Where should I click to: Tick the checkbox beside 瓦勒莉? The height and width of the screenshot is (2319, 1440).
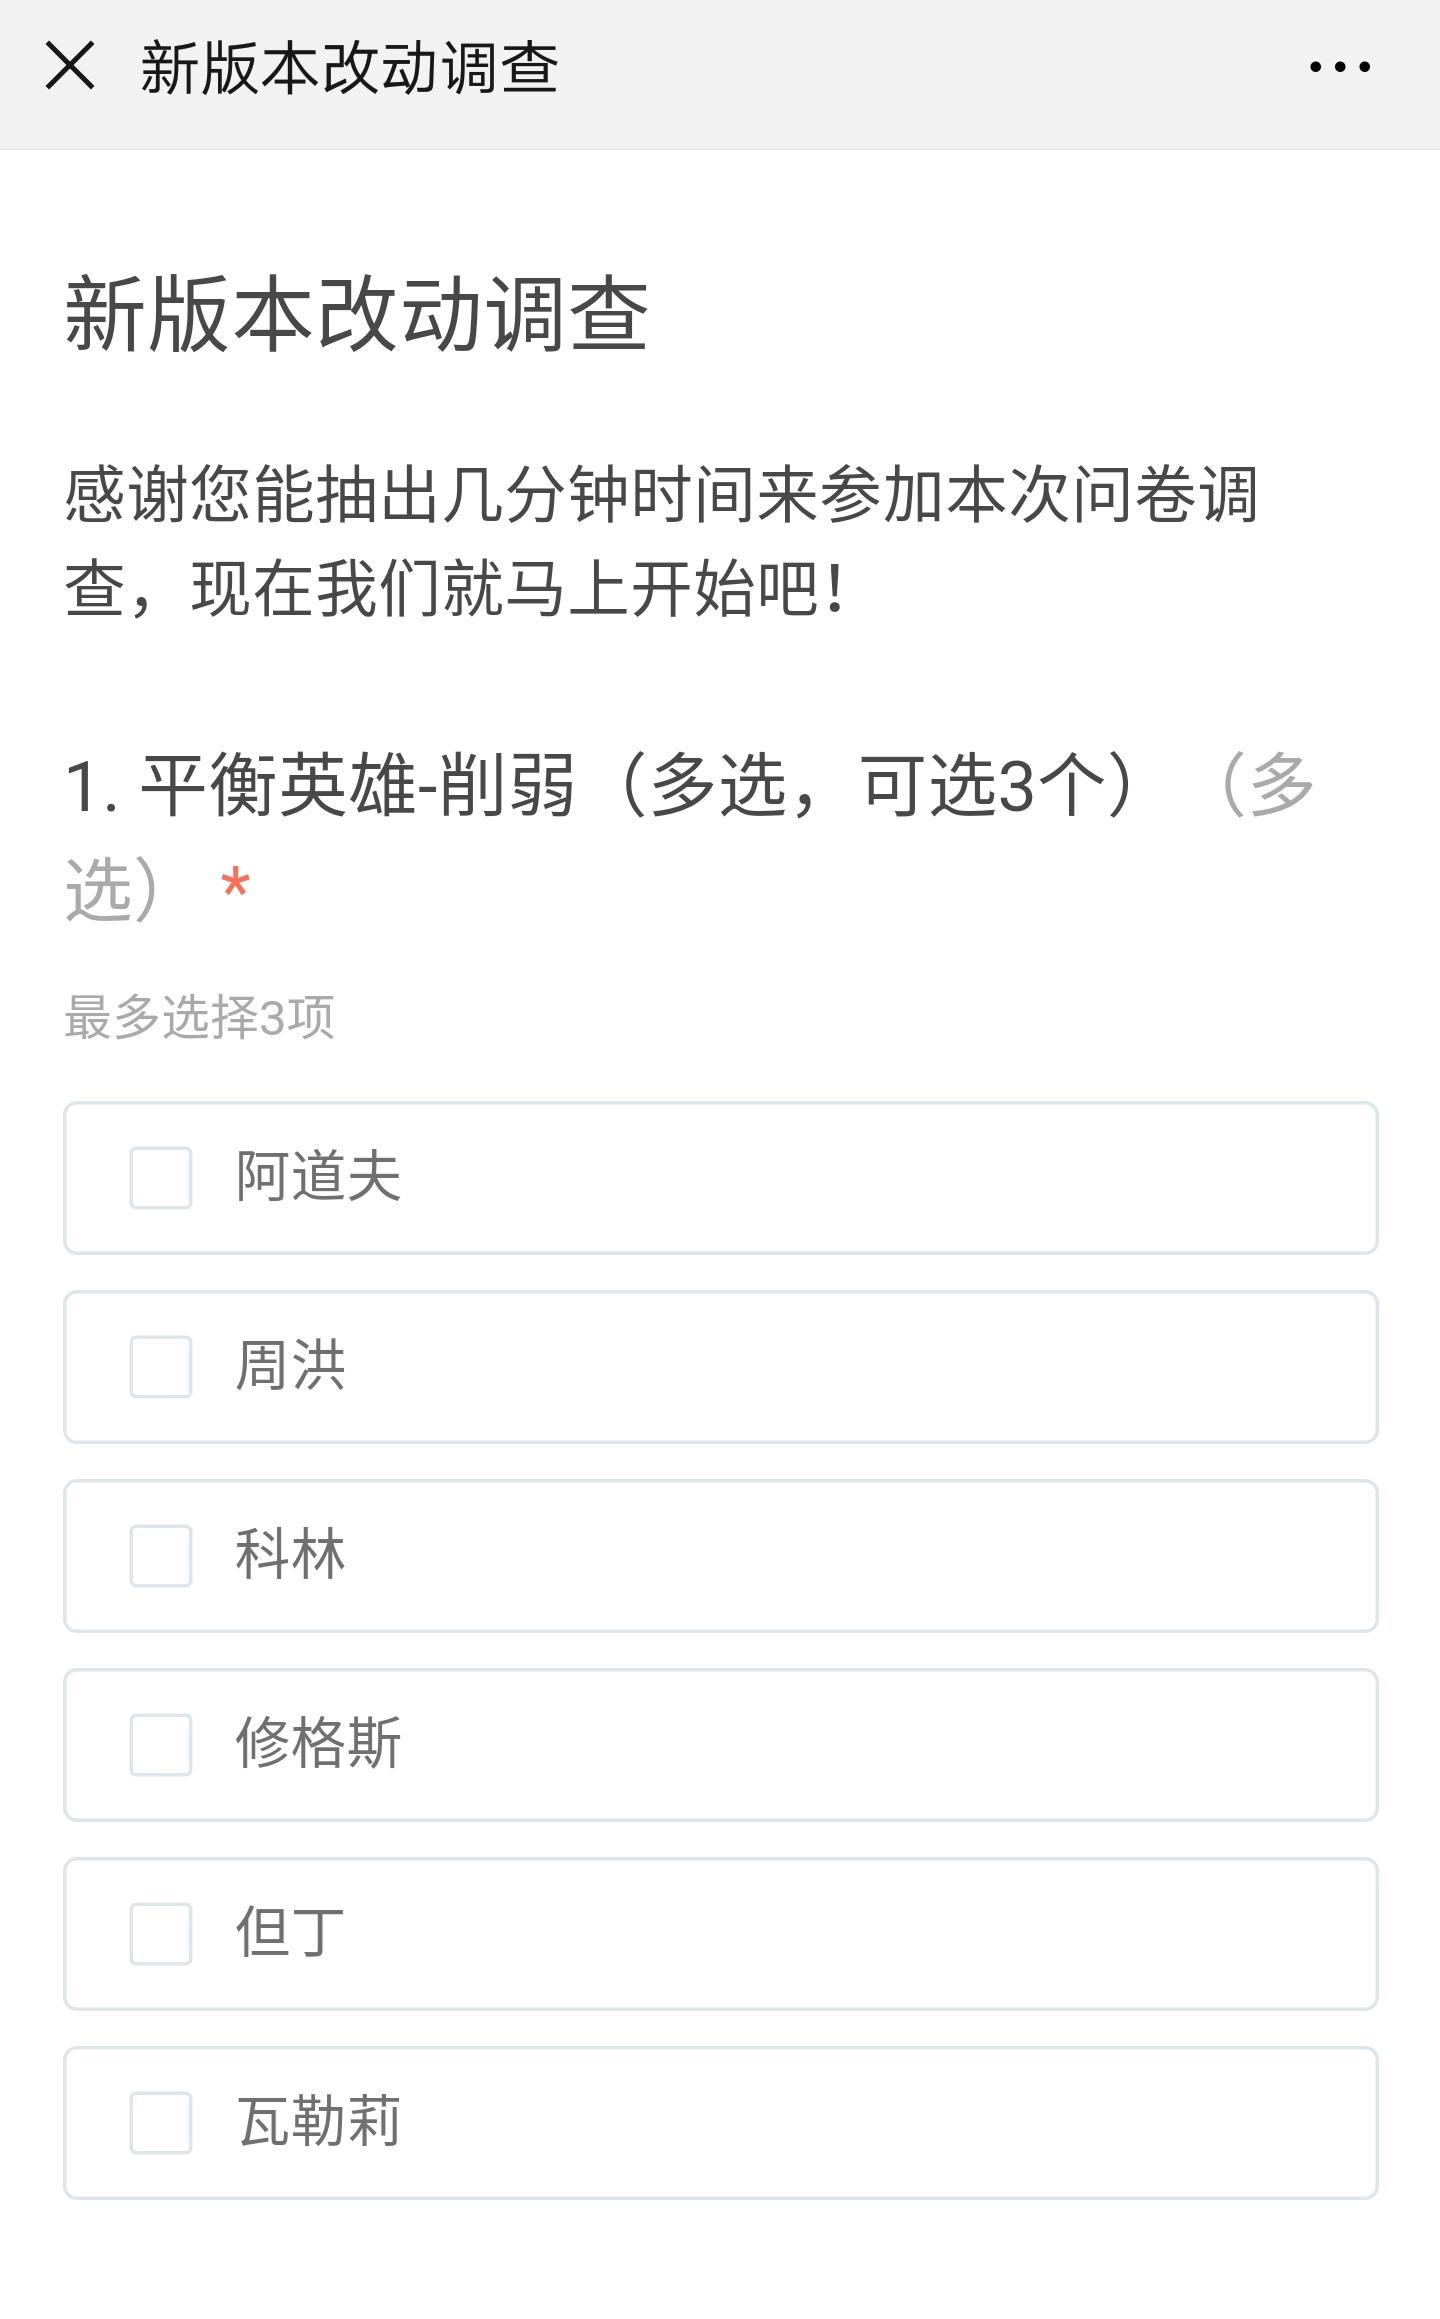161,2122
